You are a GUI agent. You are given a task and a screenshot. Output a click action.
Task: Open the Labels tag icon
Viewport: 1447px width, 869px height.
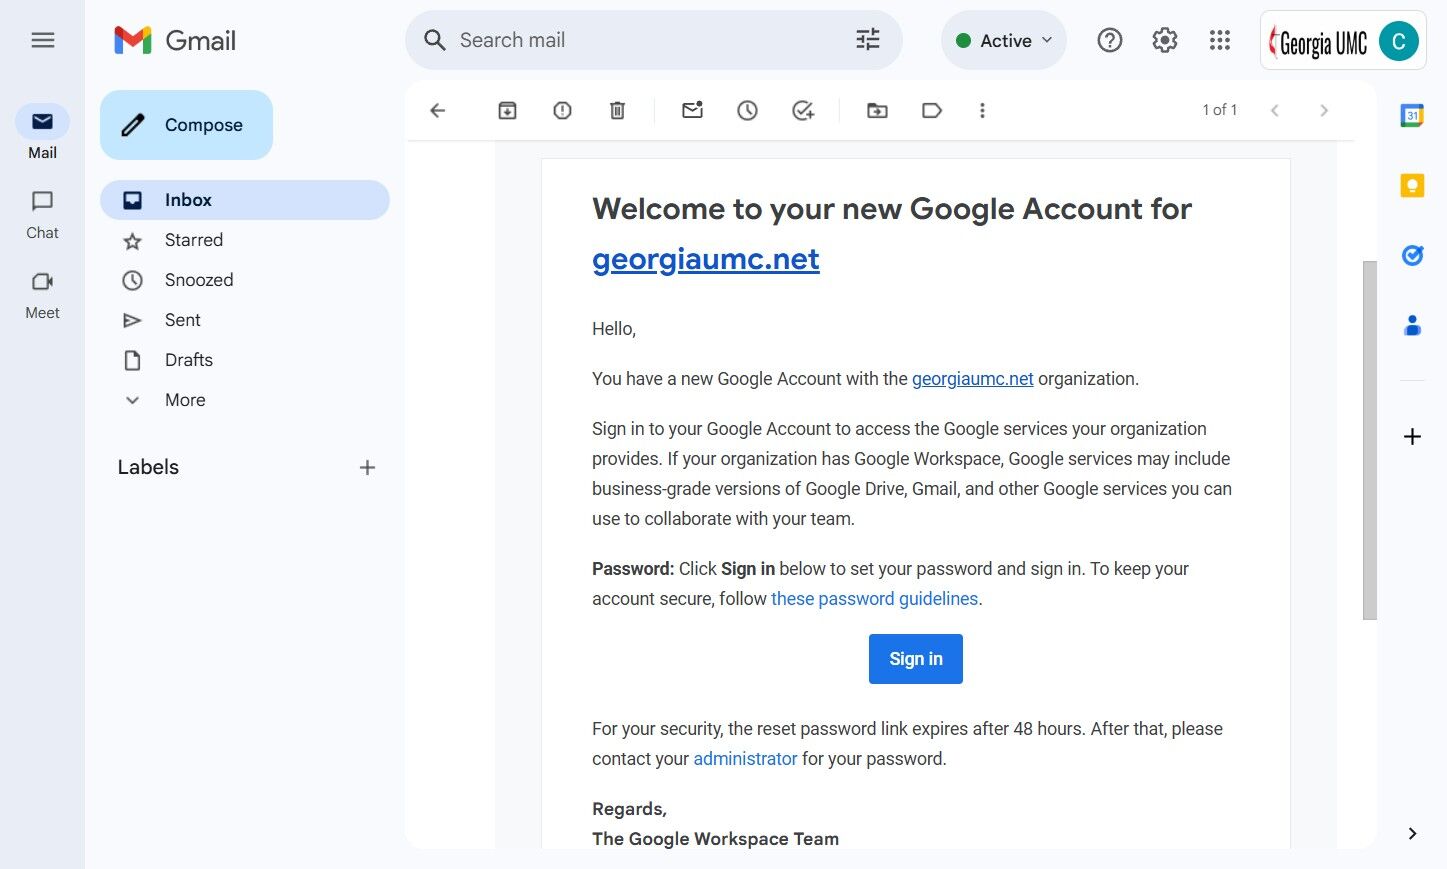pos(932,111)
